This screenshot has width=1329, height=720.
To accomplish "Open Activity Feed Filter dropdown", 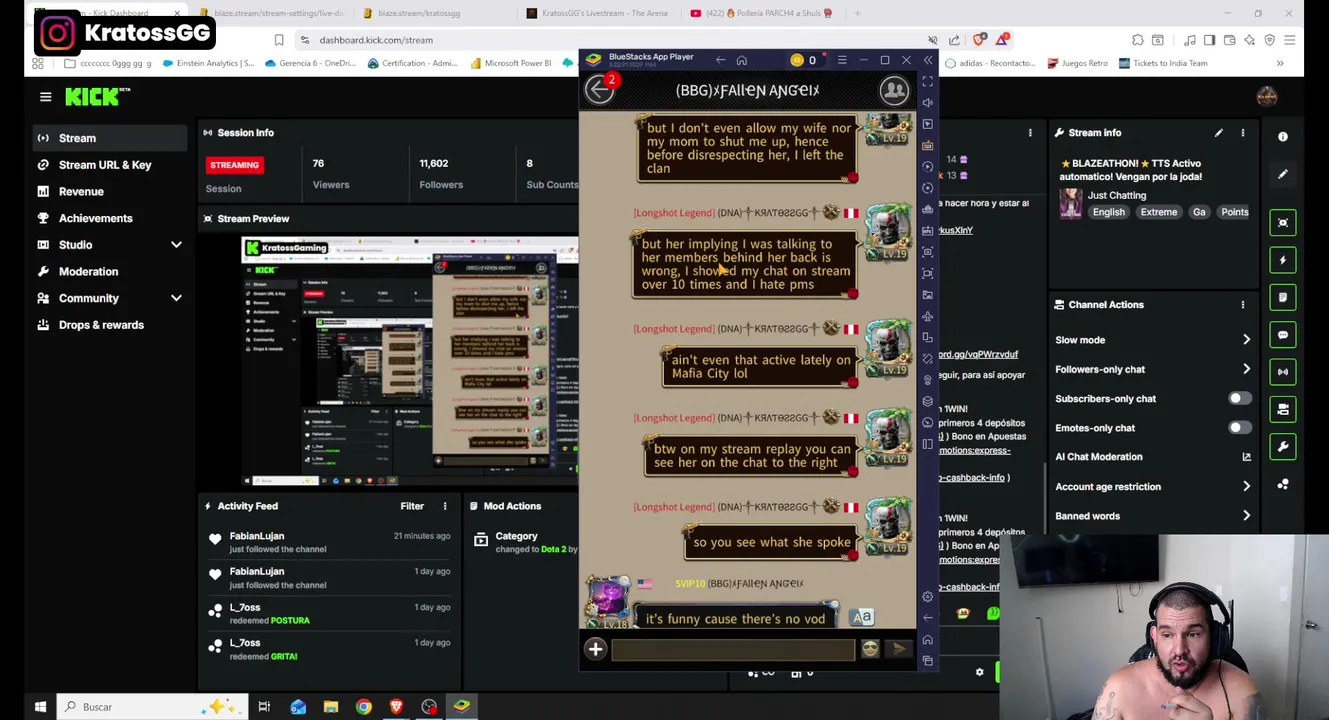I will (412, 506).
